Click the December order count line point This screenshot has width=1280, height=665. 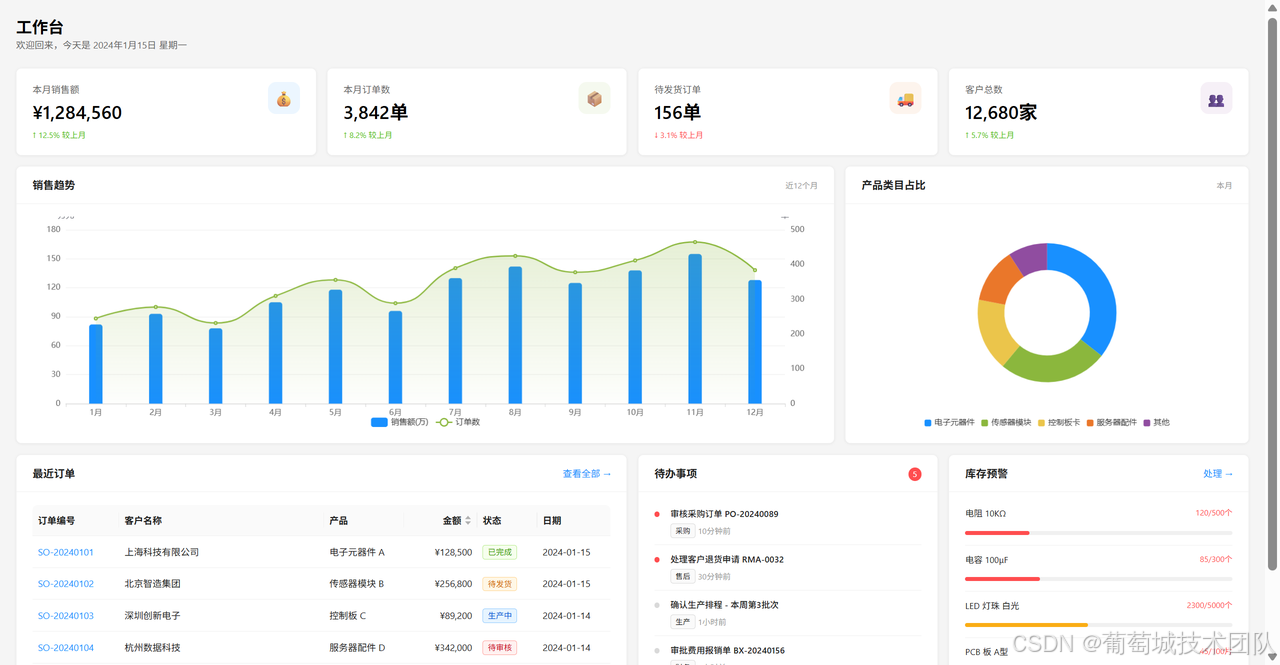coord(755,270)
